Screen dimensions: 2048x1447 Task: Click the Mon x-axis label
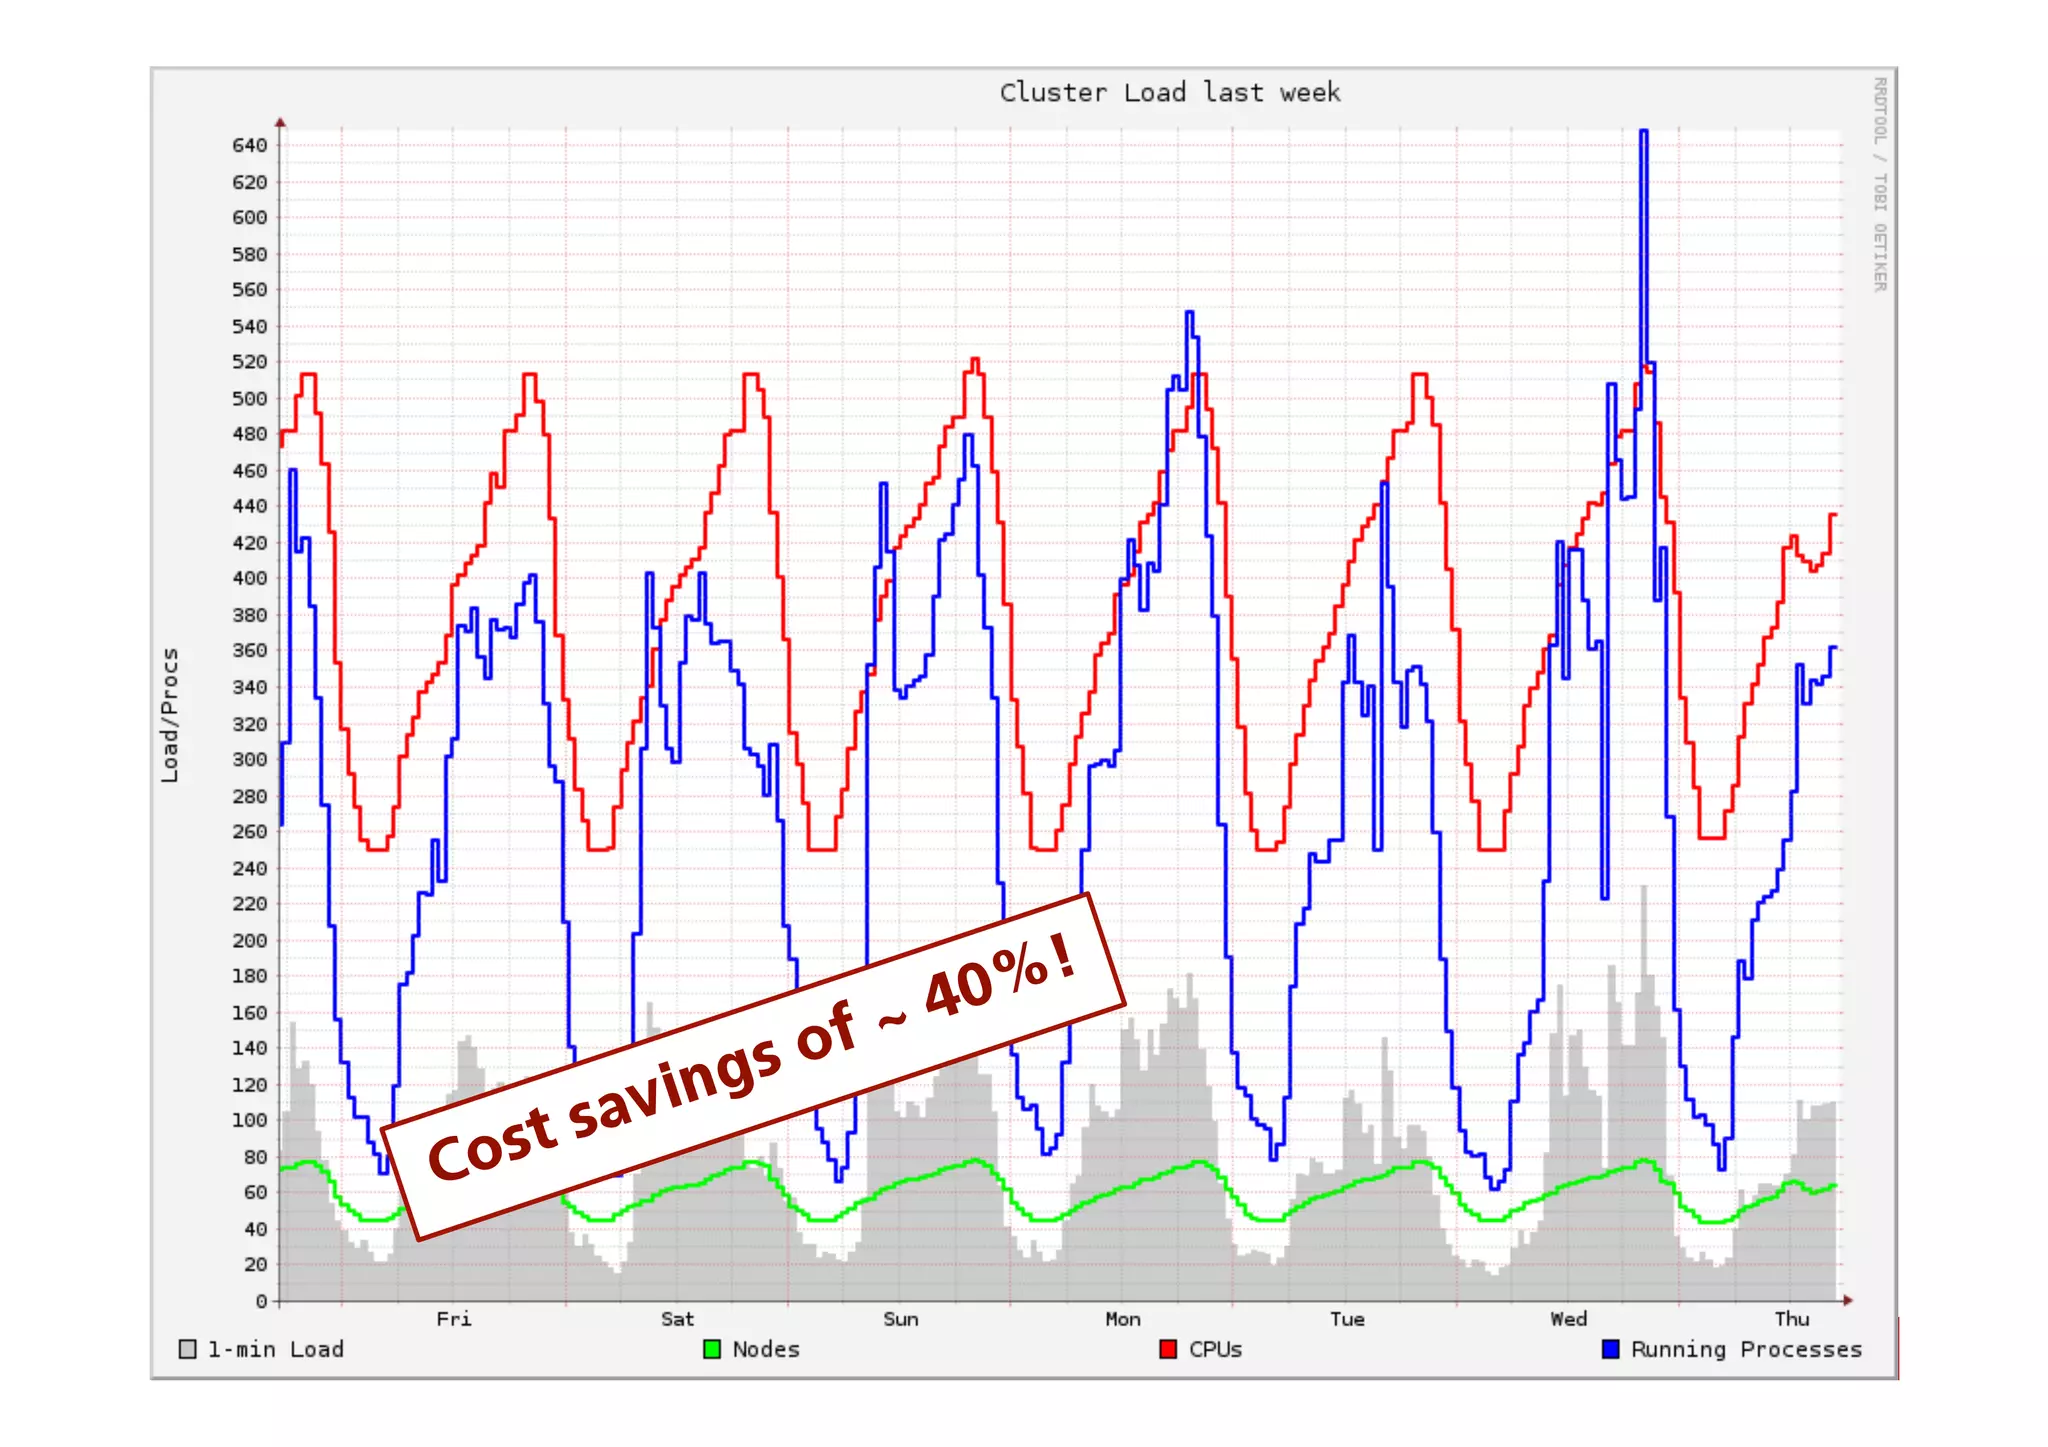[x=1123, y=1319]
